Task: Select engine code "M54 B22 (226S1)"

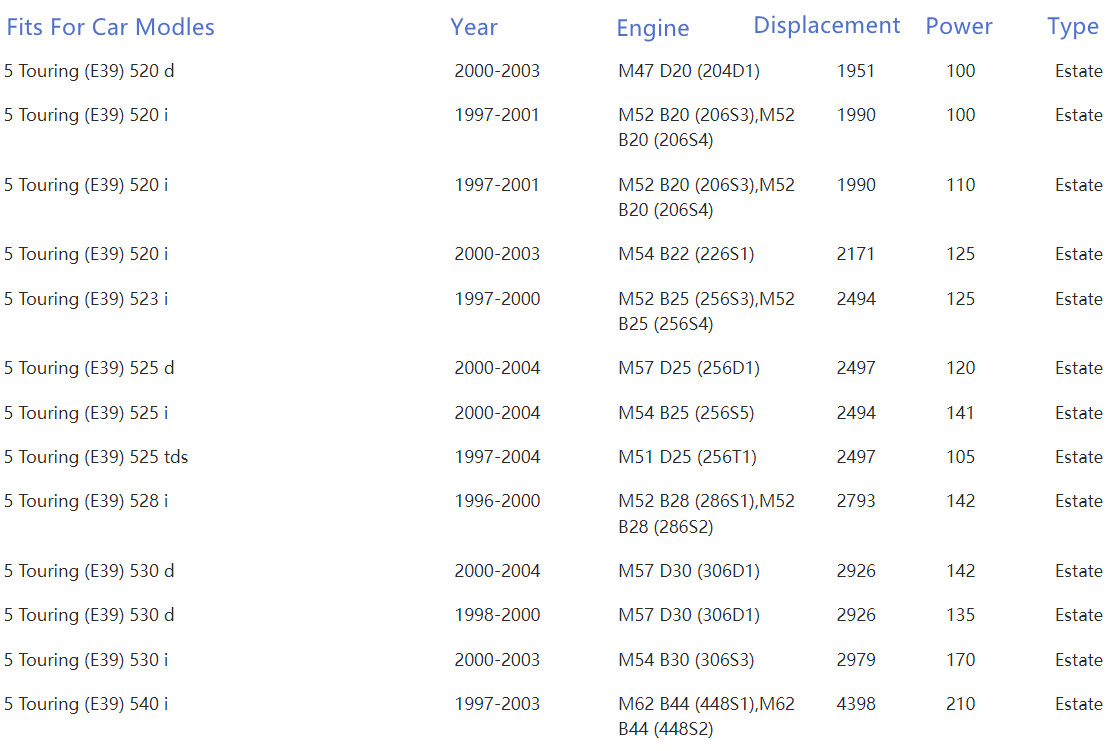Action: pyautogui.click(x=685, y=254)
